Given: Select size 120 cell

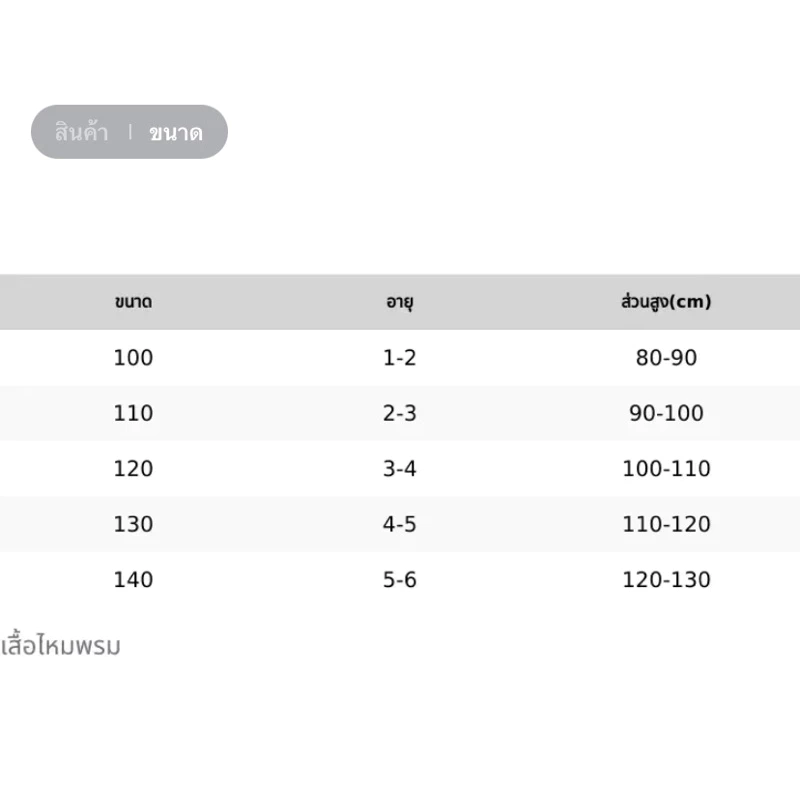Looking at the screenshot, I should point(133,469).
